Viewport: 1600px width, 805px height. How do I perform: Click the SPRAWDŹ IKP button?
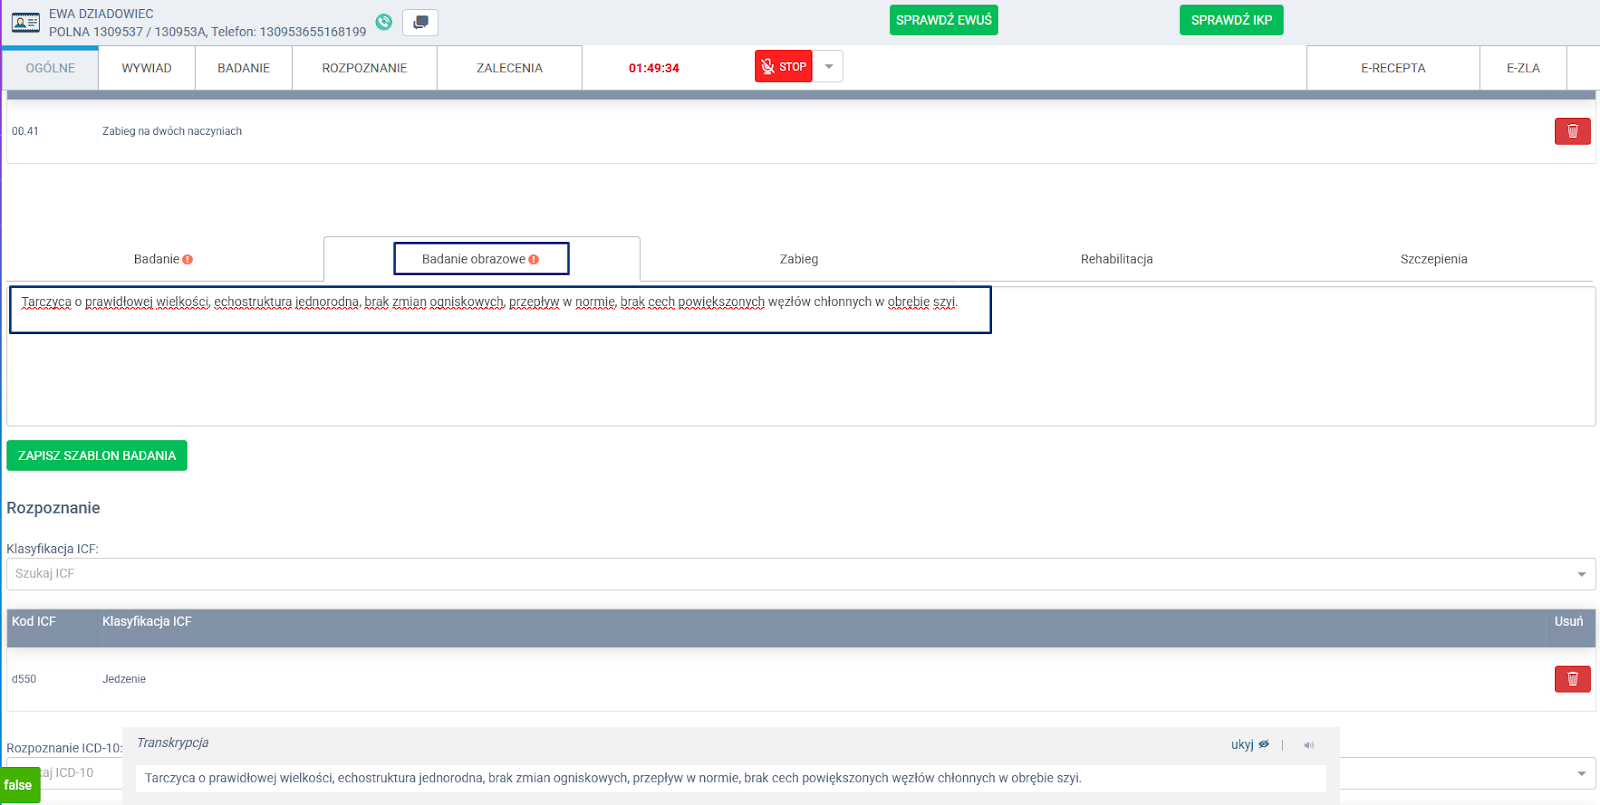point(1231,20)
